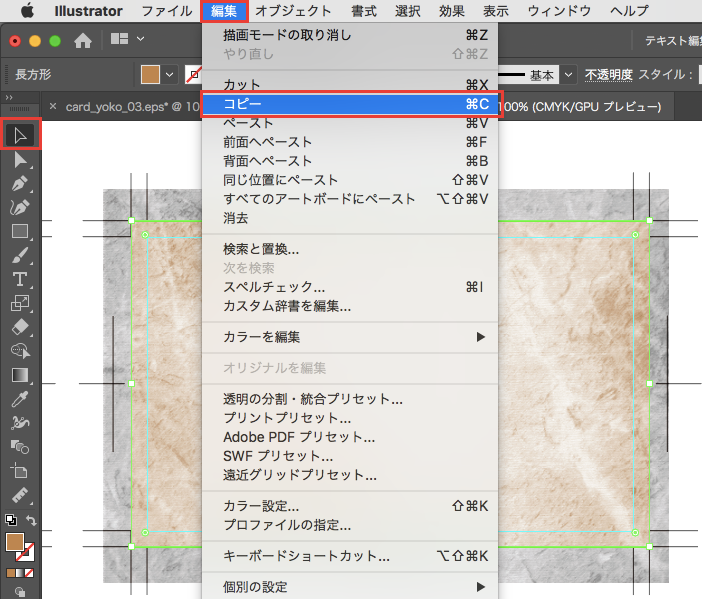Select the Type tool
702x599 pixels.
tap(20, 279)
